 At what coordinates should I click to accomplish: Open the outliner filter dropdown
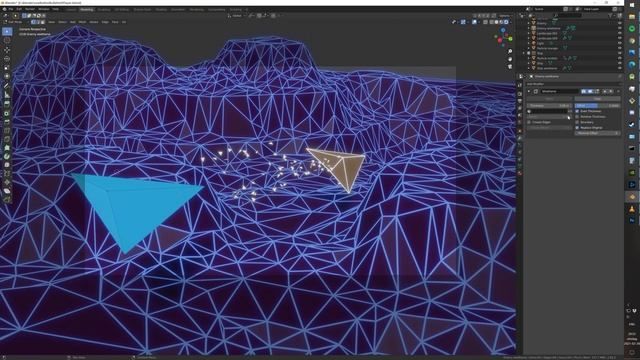pos(611,16)
